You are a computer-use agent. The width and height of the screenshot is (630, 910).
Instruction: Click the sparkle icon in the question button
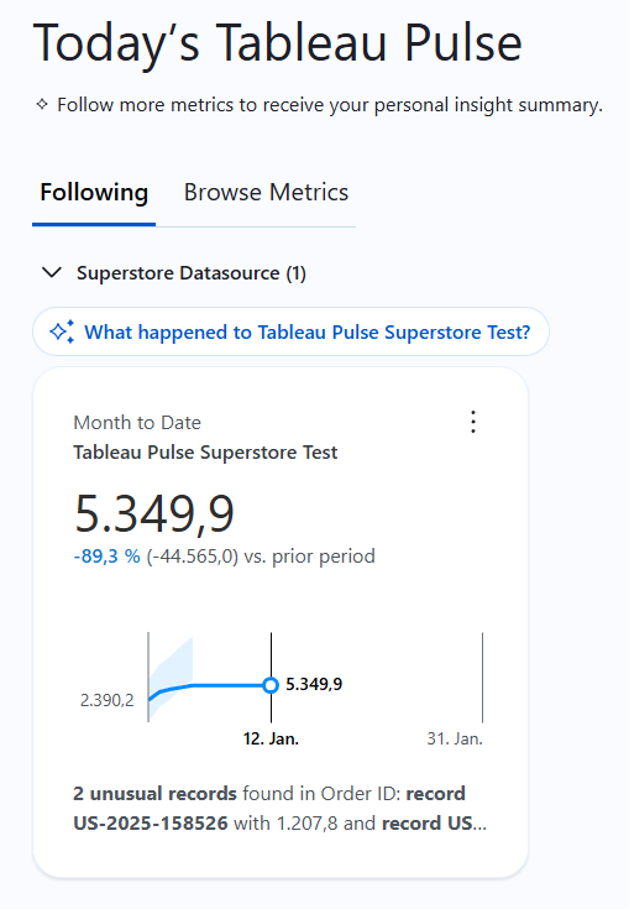62,332
